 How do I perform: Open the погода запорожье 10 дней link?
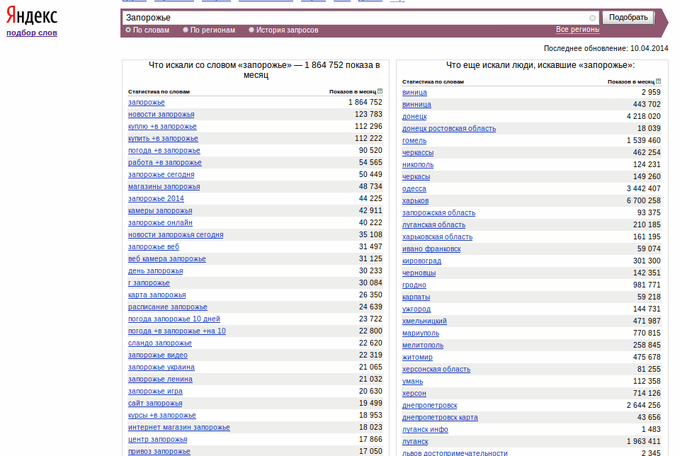[174, 319]
